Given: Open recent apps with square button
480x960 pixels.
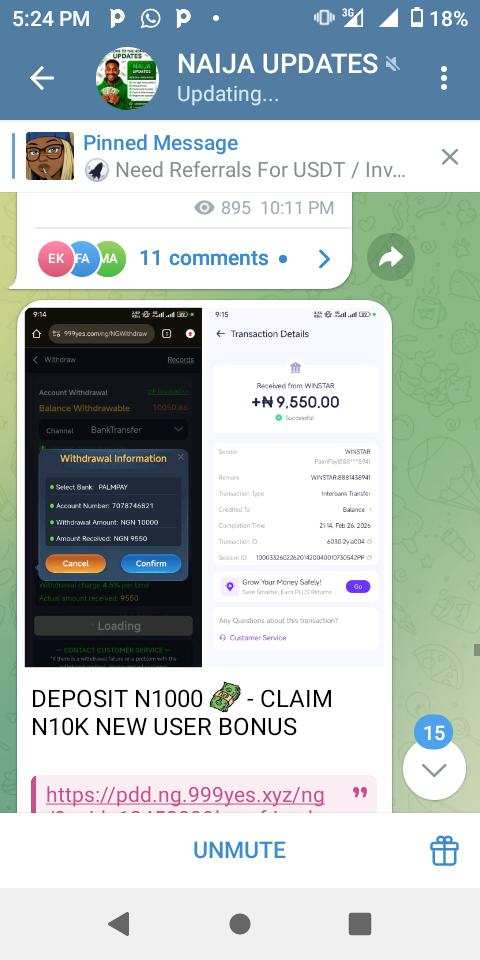Looking at the screenshot, I should coord(360,923).
